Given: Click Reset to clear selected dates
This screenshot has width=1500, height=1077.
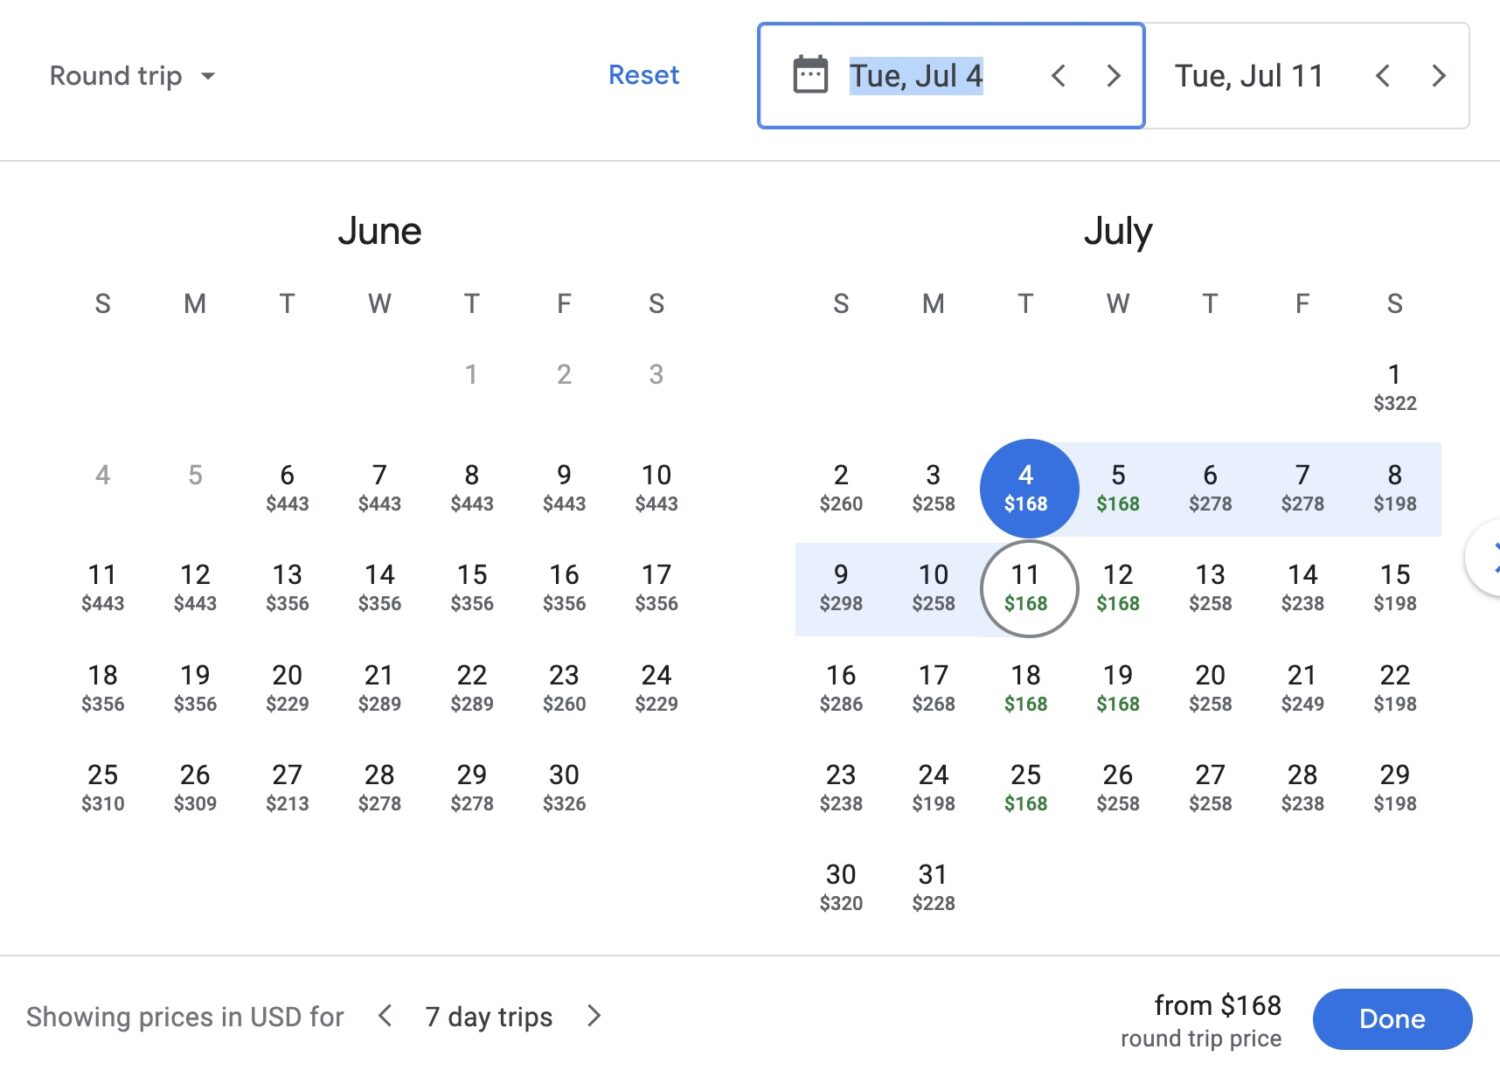Looking at the screenshot, I should (x=644, y=75).
